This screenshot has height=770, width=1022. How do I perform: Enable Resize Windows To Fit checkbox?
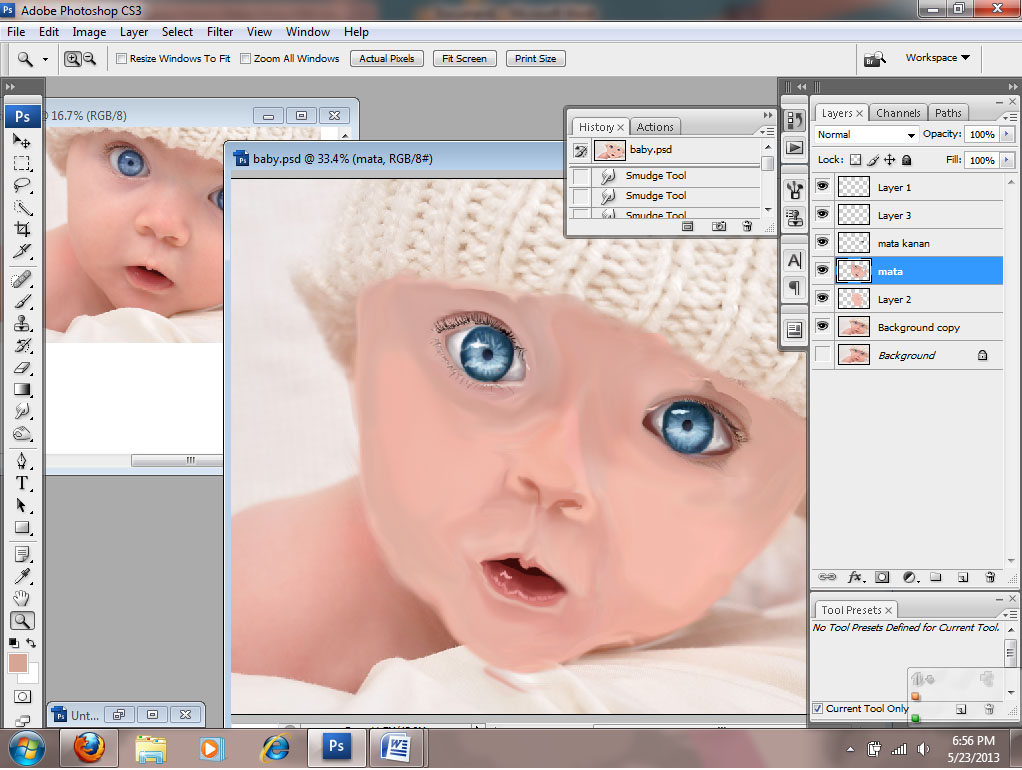click(122, 59)
